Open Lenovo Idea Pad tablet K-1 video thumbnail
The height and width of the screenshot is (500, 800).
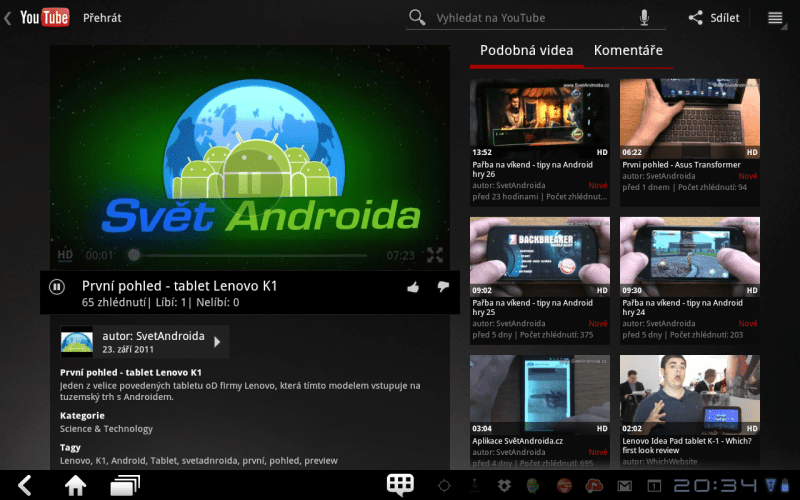tap(690, 394)
